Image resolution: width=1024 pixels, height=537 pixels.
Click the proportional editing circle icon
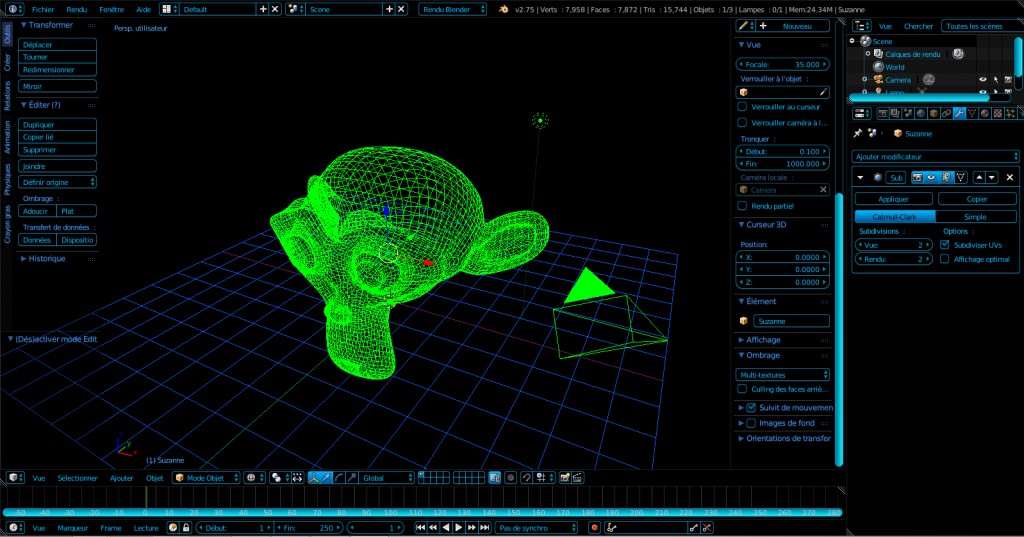(x=511, y=478)
